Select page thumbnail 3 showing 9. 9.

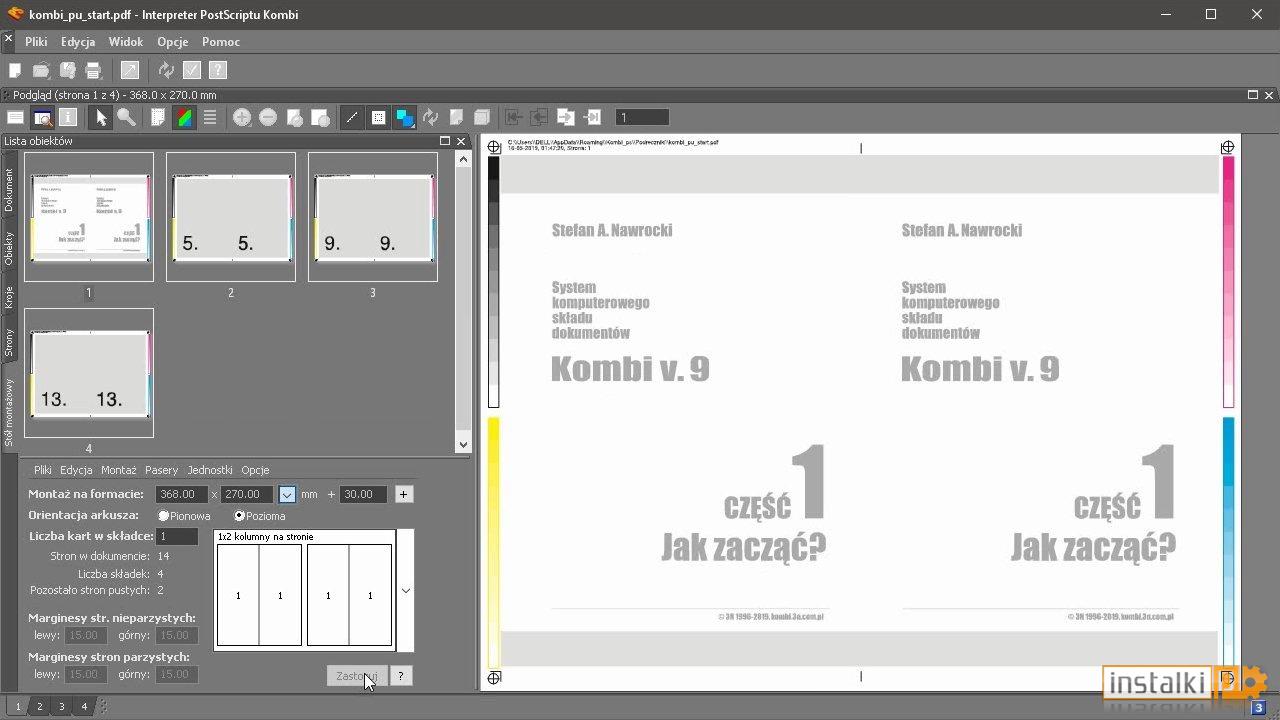pyautogui.click(x=373, y=217)
